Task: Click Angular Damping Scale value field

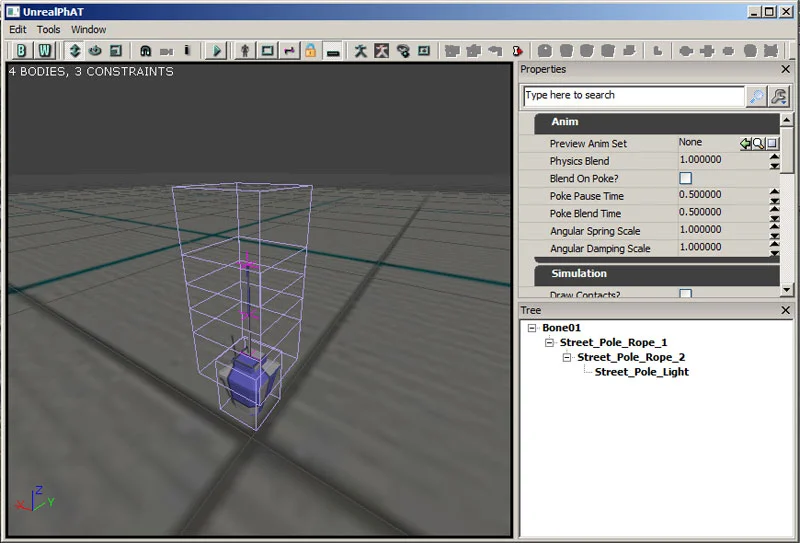Action: tap(722, 248)
